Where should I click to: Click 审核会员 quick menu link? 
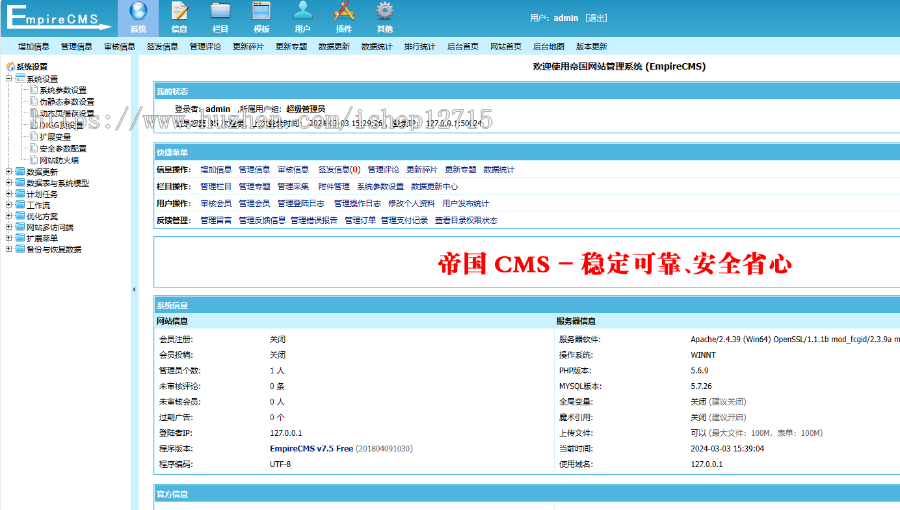coord(216,203)
